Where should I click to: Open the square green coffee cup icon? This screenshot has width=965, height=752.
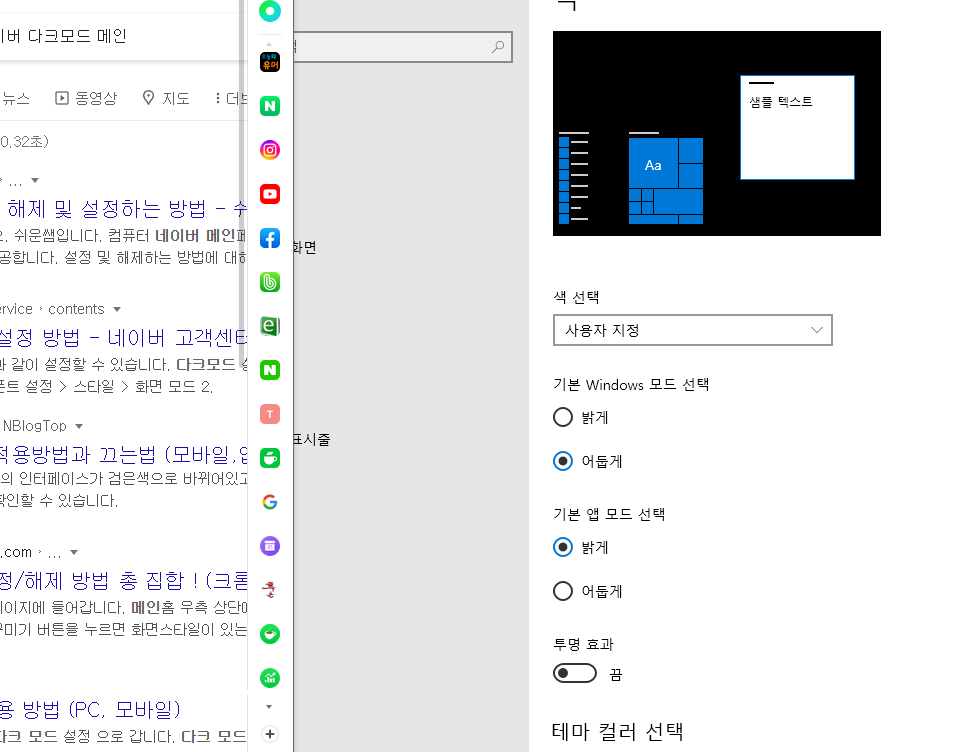(x=270, y=458)
